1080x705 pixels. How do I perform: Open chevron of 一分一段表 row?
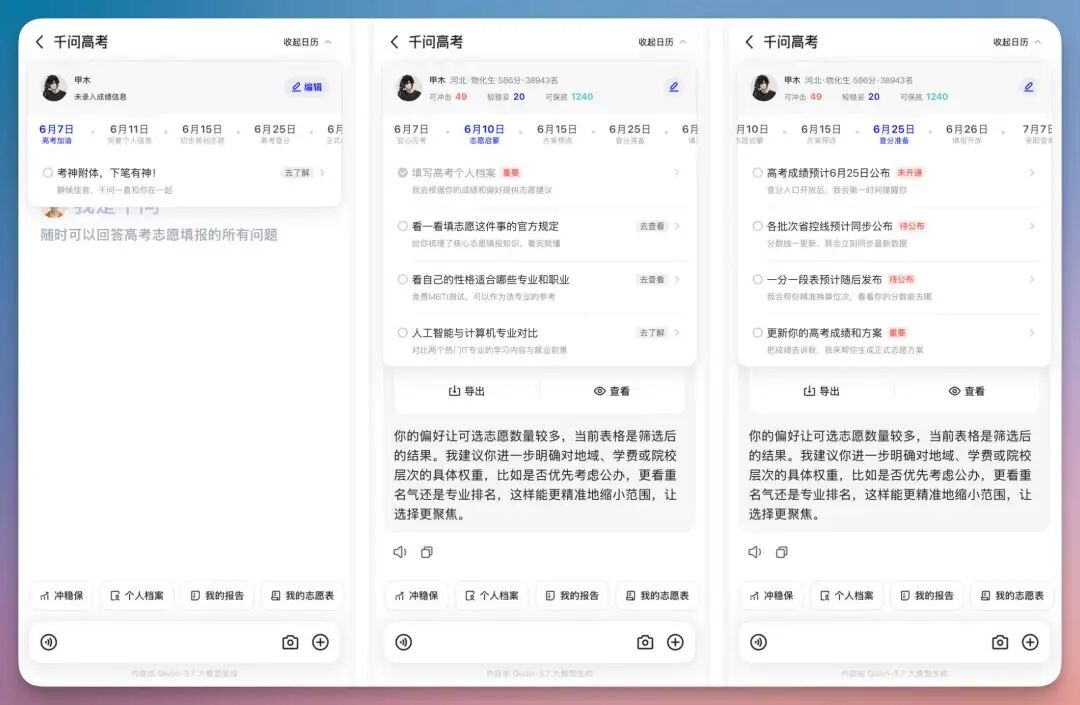1032,280
